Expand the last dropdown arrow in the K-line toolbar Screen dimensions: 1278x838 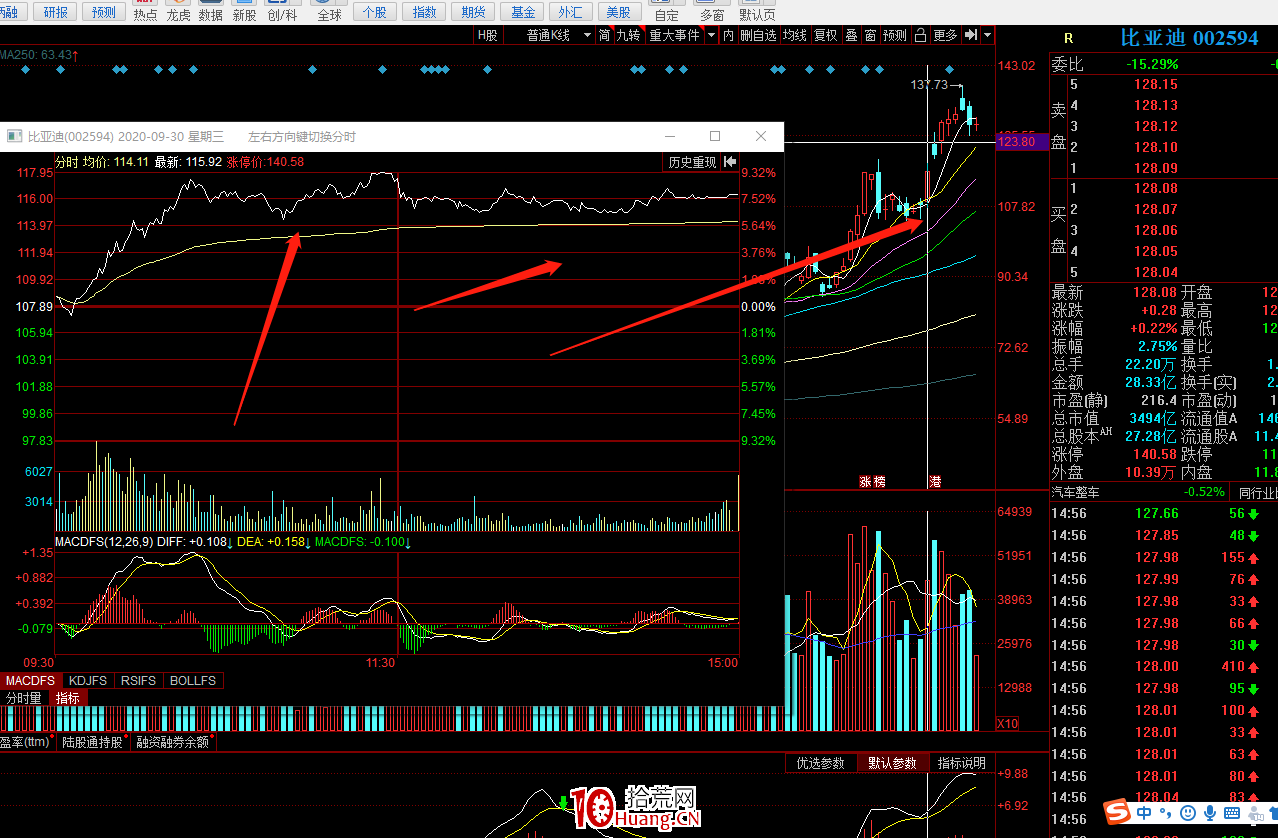point(988,35)
